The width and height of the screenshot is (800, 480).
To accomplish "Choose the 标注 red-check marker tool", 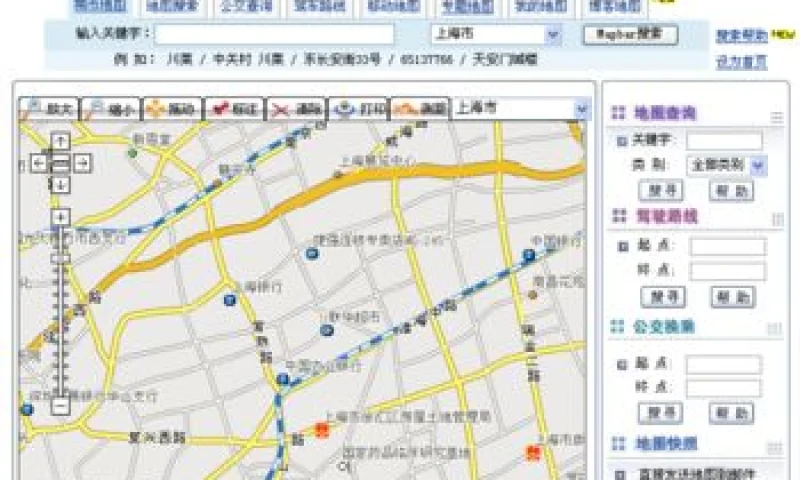I will click(x=234, y=109).
